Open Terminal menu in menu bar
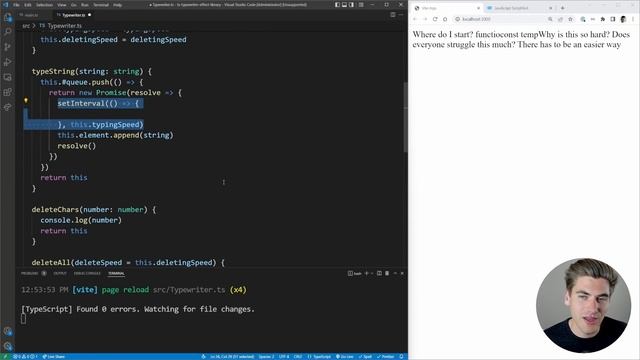 pos(101,5)
